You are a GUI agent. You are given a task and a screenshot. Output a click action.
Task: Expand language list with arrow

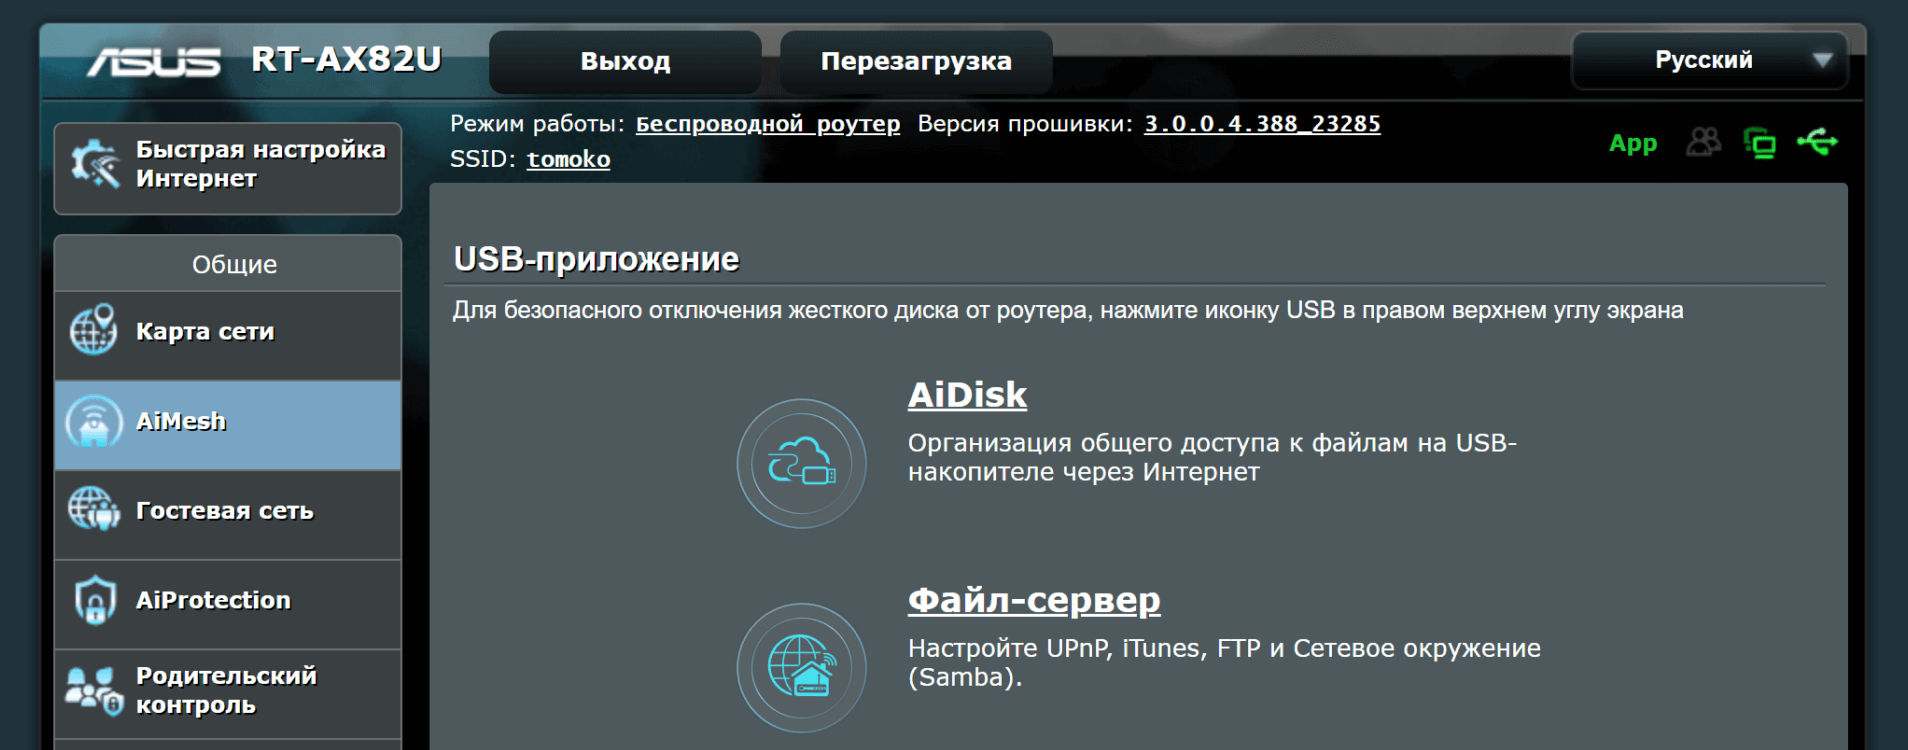click(x=1822, y=60)
